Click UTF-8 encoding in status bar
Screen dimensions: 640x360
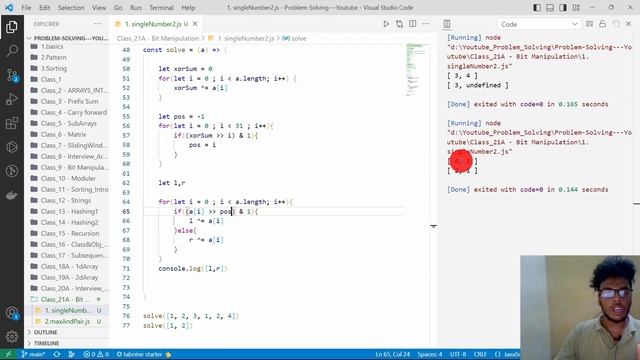tap(458, 354)
